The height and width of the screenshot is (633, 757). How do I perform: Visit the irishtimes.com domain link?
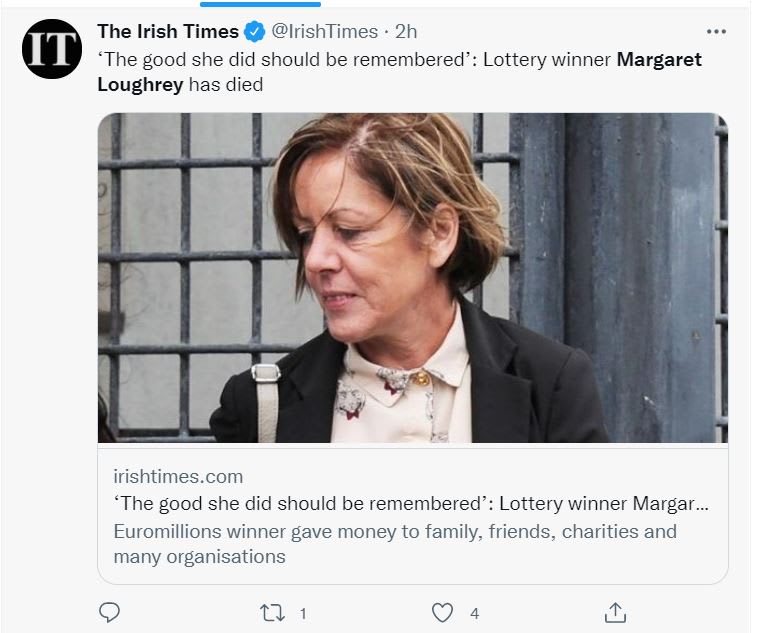(x=178, y=476)
